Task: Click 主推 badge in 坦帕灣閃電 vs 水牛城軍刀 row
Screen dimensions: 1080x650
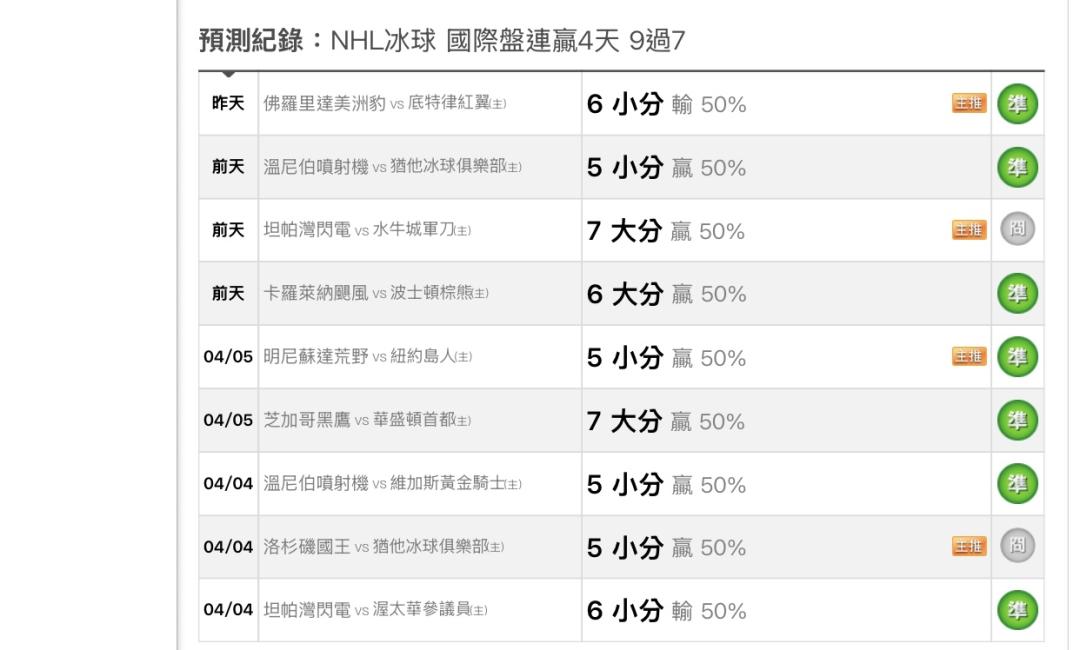Action: click(x=969, y=230)
